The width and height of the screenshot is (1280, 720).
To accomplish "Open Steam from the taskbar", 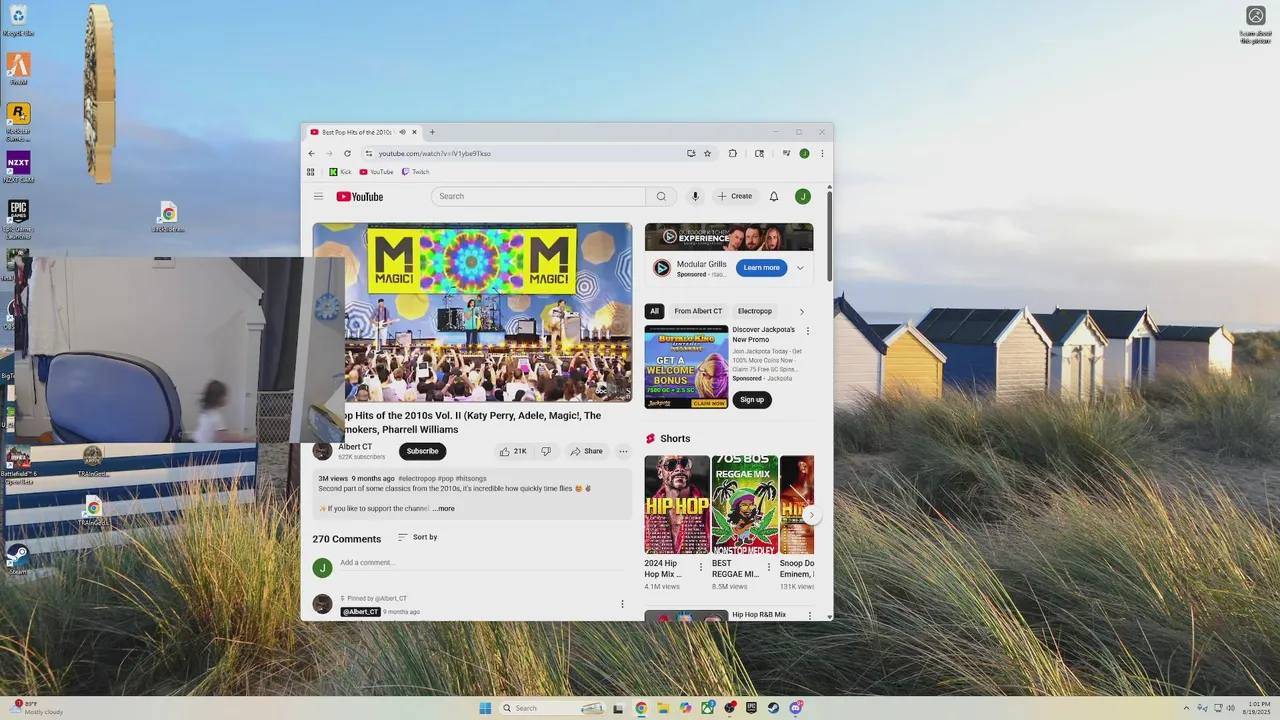I will coord(773,708).
